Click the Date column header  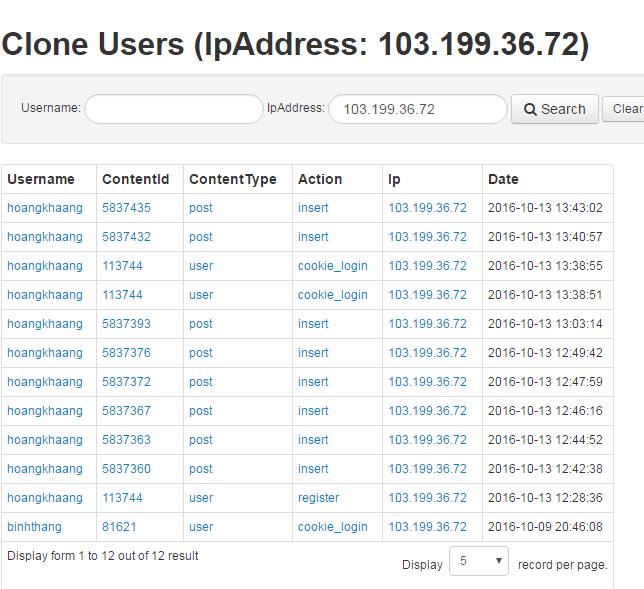pyautogui.click(x=503, y=179)
